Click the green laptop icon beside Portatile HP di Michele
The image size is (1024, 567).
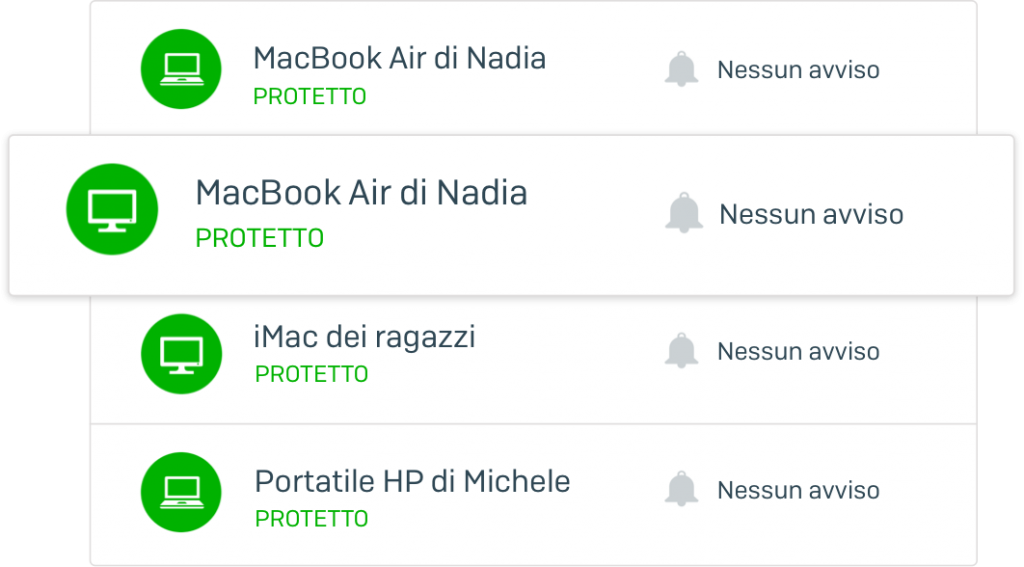(x=181, y=492)
